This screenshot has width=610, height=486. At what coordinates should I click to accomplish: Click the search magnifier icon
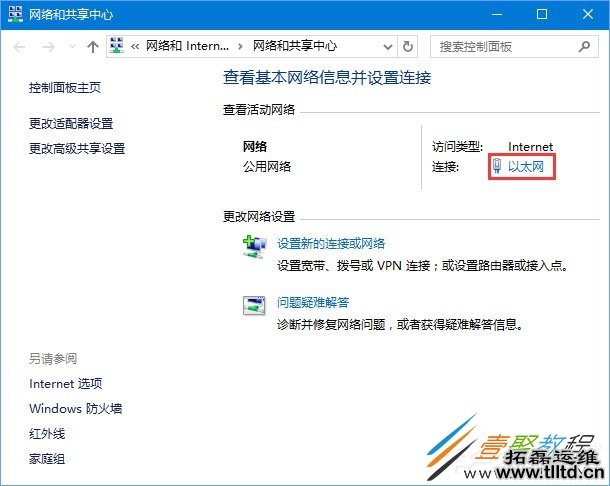pyautogui.click(x=584, y=47)
